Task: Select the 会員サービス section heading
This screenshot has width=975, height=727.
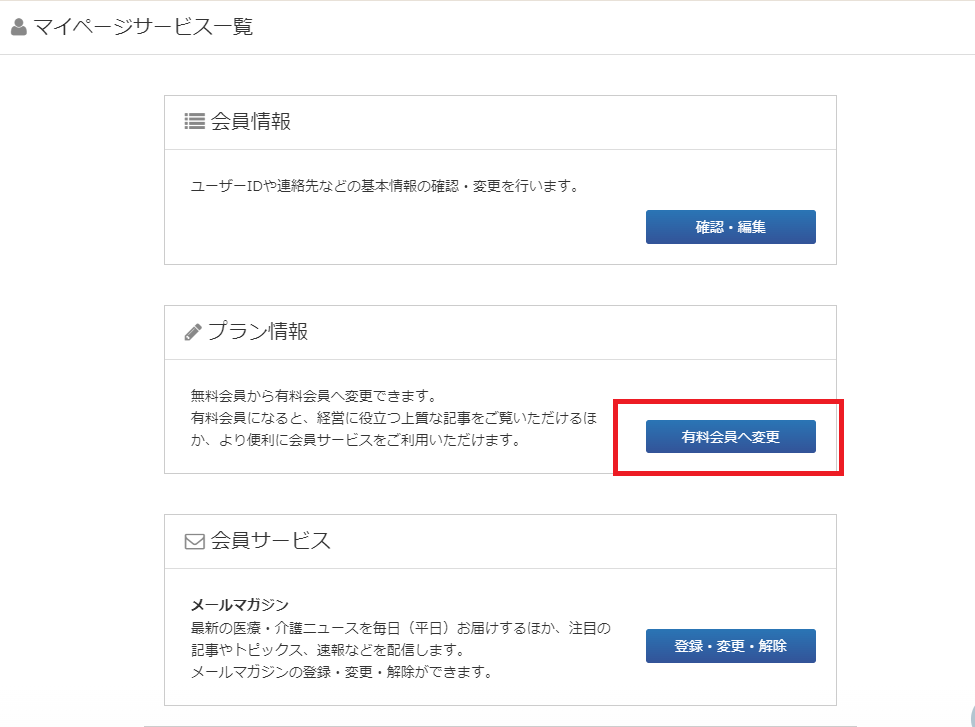Action: (270, 541)
